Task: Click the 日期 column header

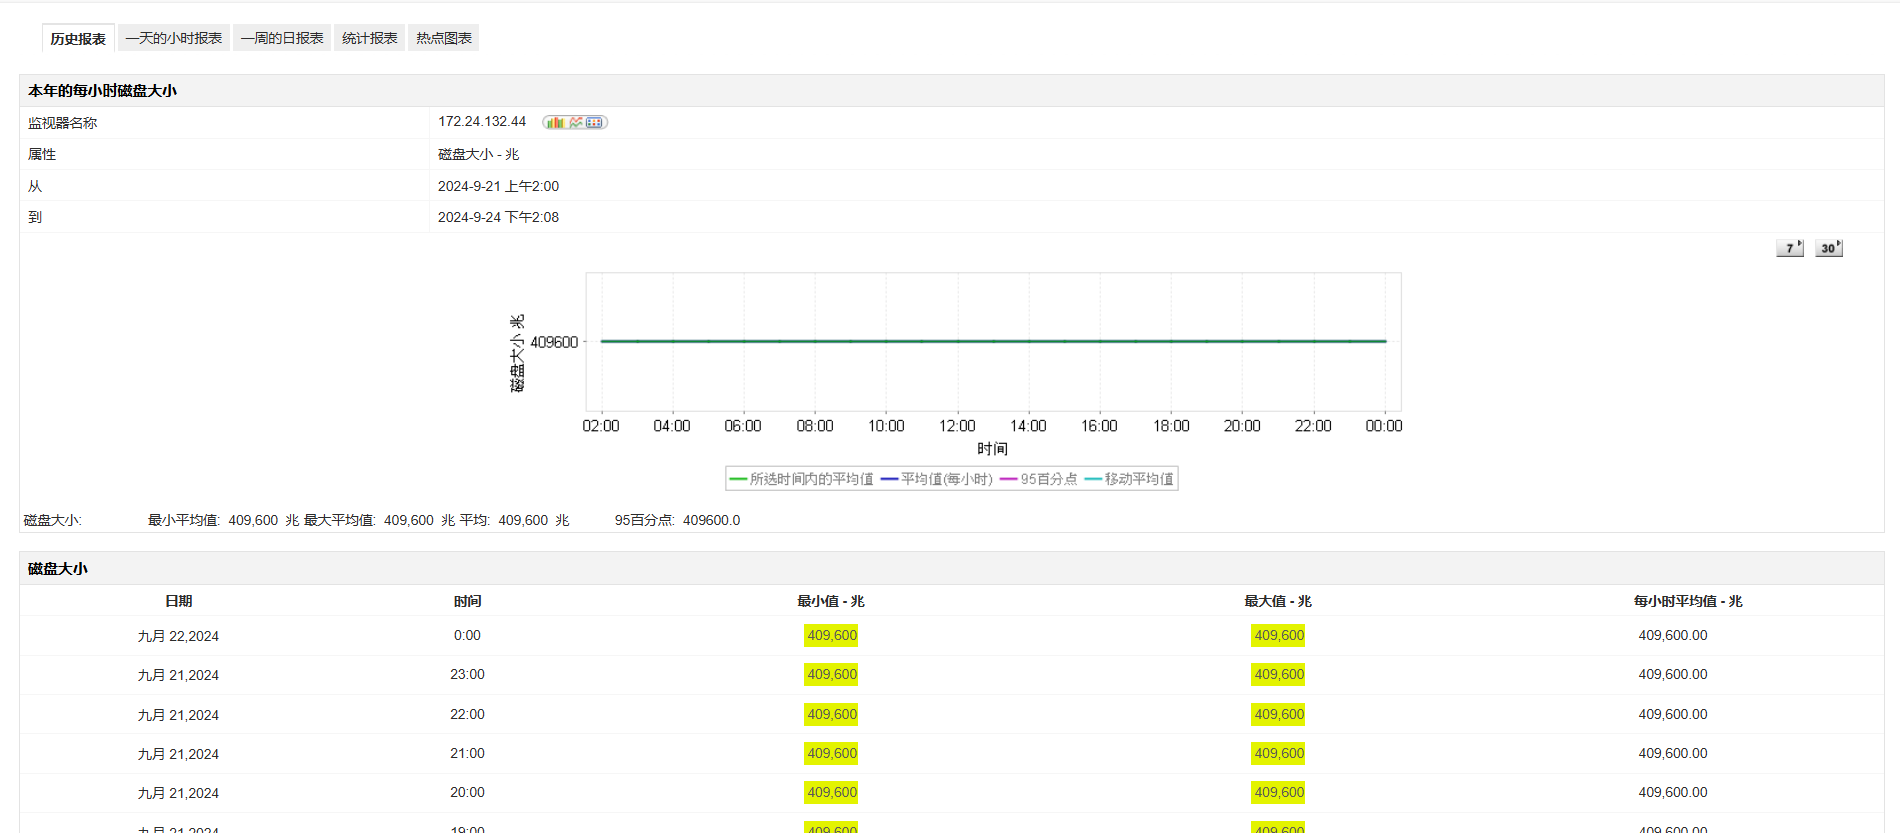Action: (178, 601)
